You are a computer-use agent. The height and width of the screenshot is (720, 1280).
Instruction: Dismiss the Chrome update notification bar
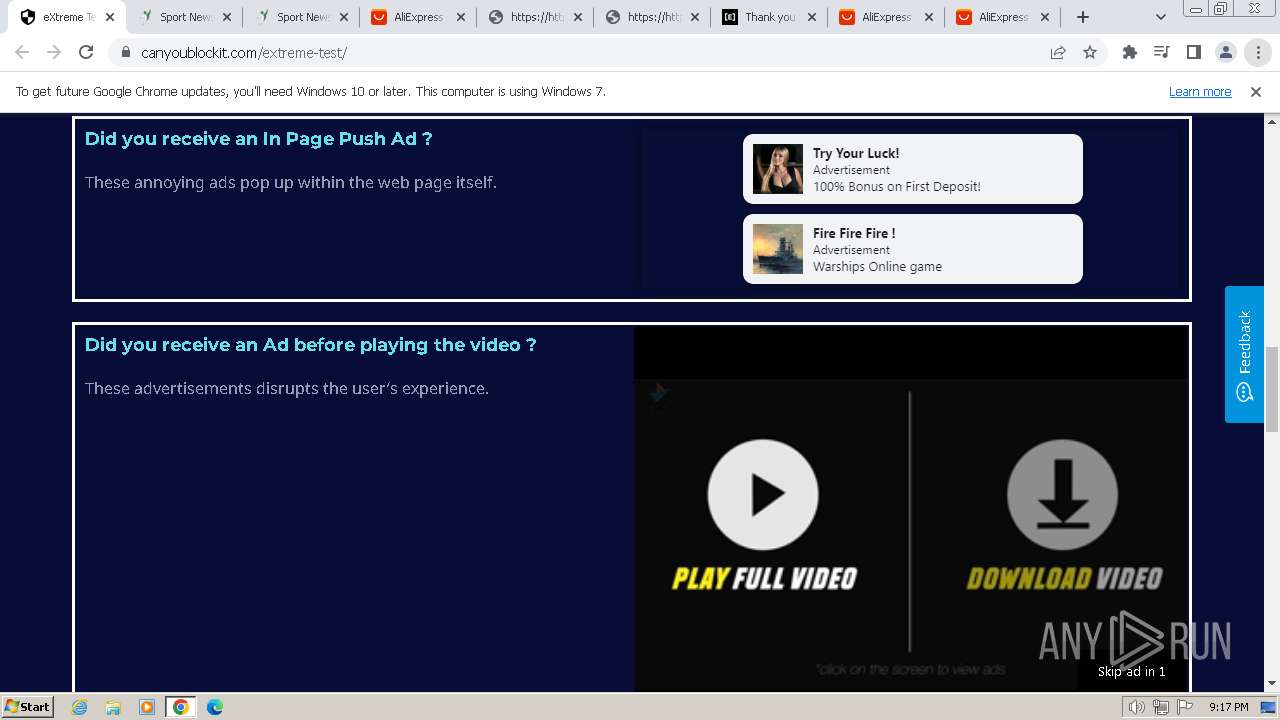1256,91
